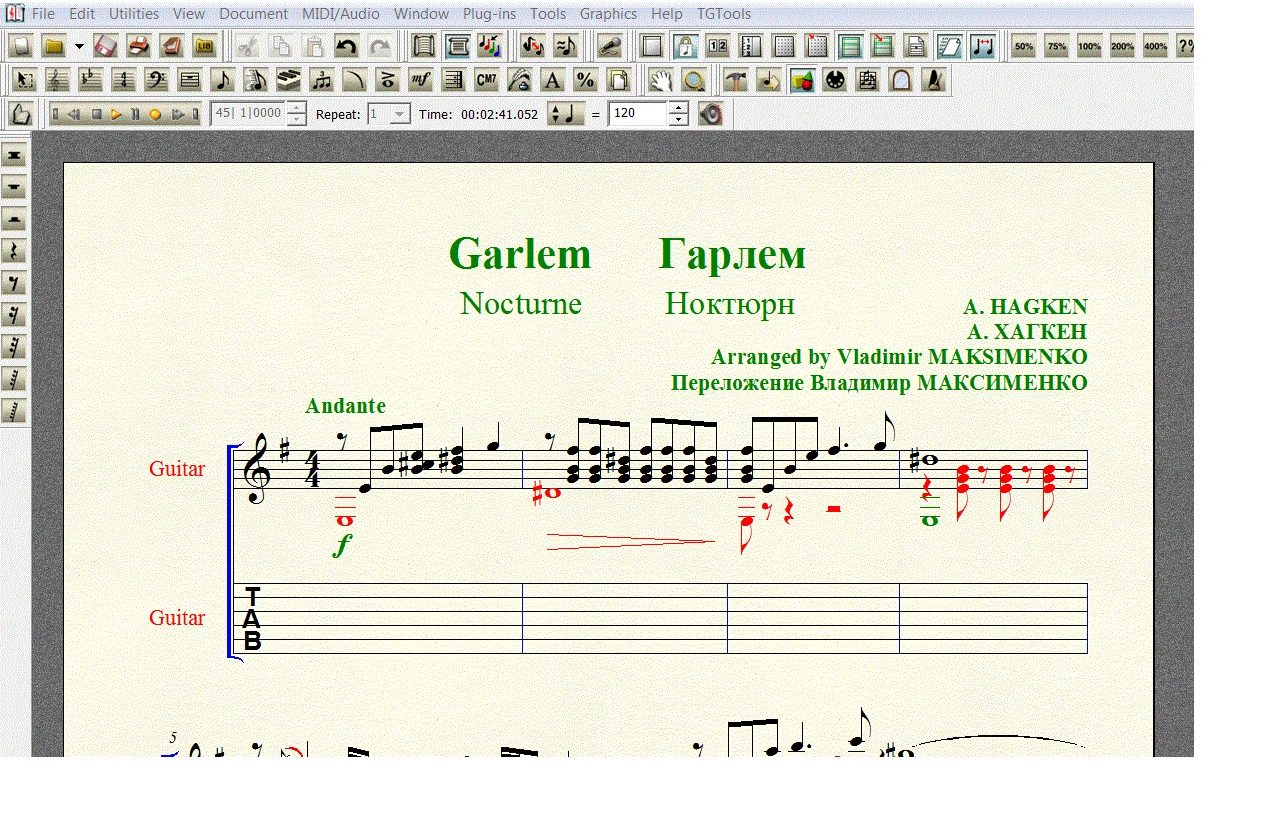Screen dimensions: 1274x817
Task: Select the Clef tool (bass clef)
Action: pyautogui.click(x=156, y=81)
